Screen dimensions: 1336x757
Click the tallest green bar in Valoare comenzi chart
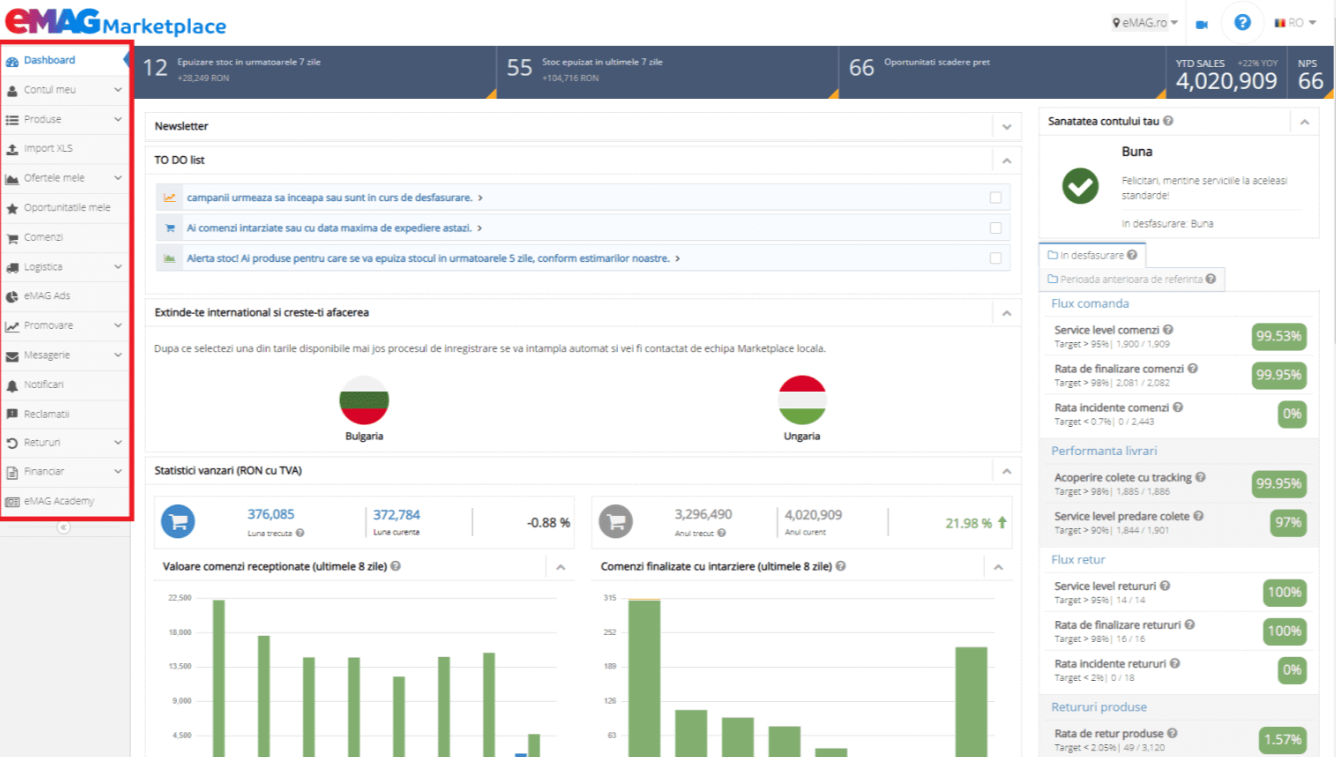(x=219, y=678)
